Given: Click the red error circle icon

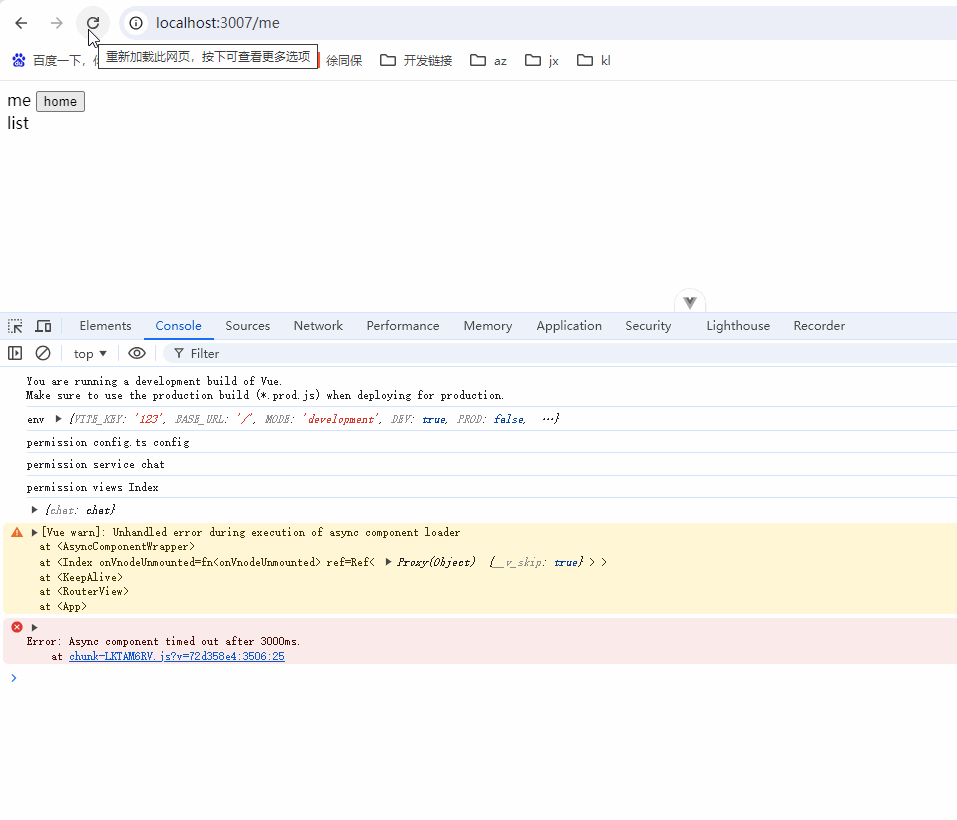Looking at the screenshot, I should (17, 627).
